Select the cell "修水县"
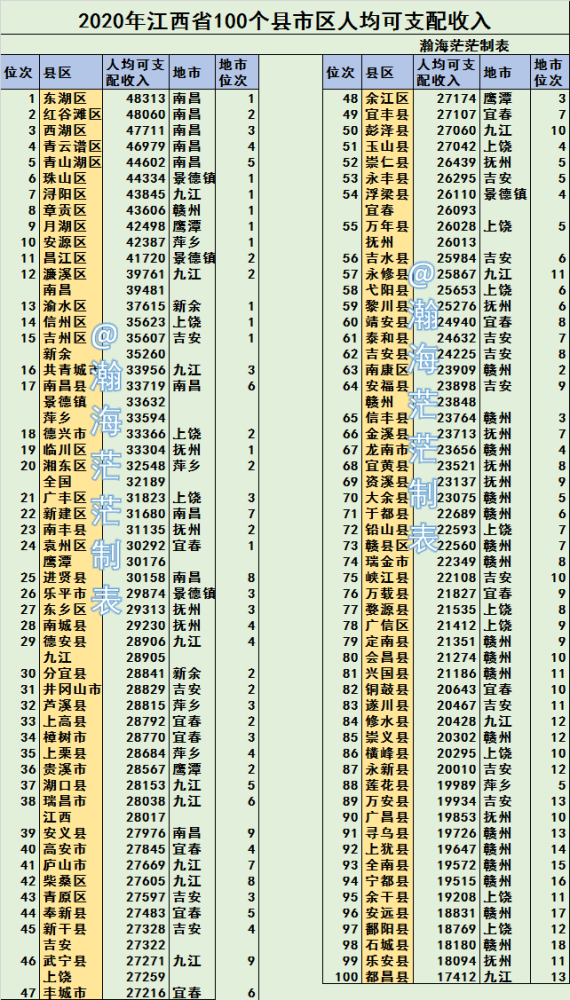570x1000 pixels. click(386, 721)
